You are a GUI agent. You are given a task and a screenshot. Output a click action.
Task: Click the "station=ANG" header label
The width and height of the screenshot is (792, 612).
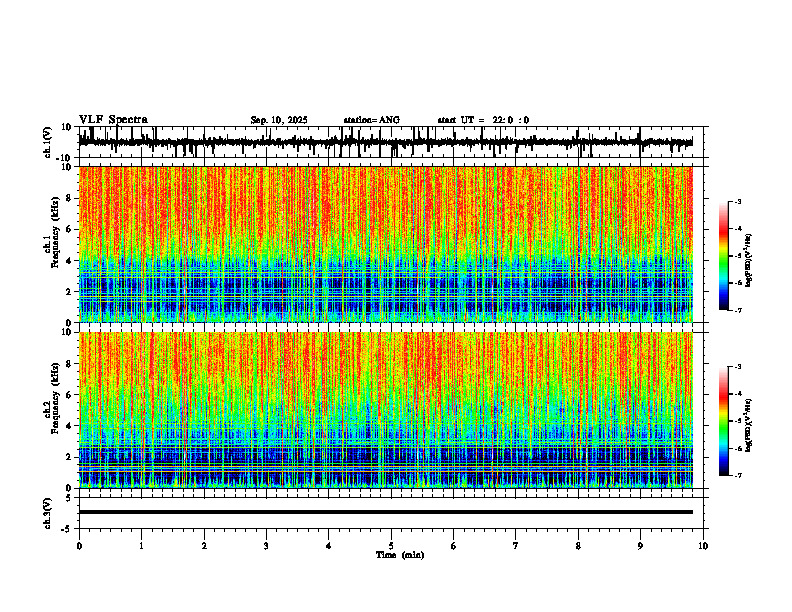pos(372,120)
